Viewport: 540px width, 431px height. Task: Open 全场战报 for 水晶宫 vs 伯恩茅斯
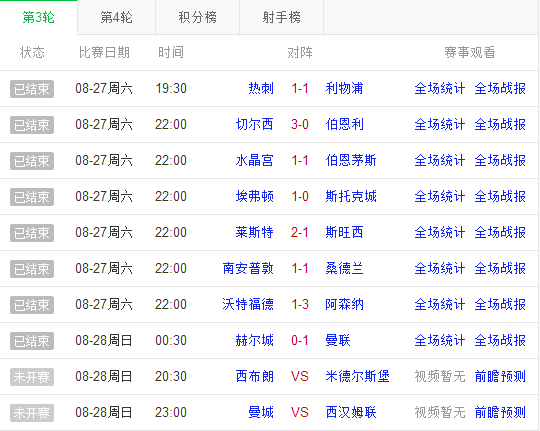pos(500,161)
